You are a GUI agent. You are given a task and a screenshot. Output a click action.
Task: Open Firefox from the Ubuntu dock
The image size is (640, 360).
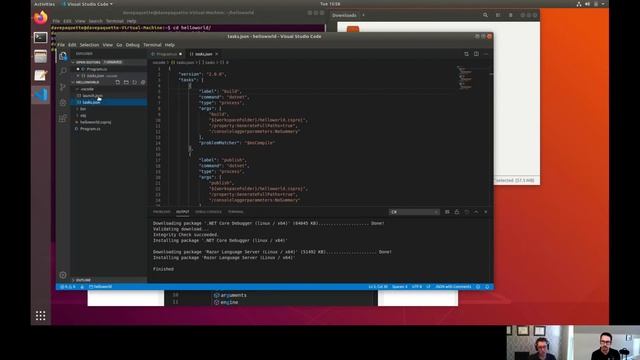click(40, 18)
